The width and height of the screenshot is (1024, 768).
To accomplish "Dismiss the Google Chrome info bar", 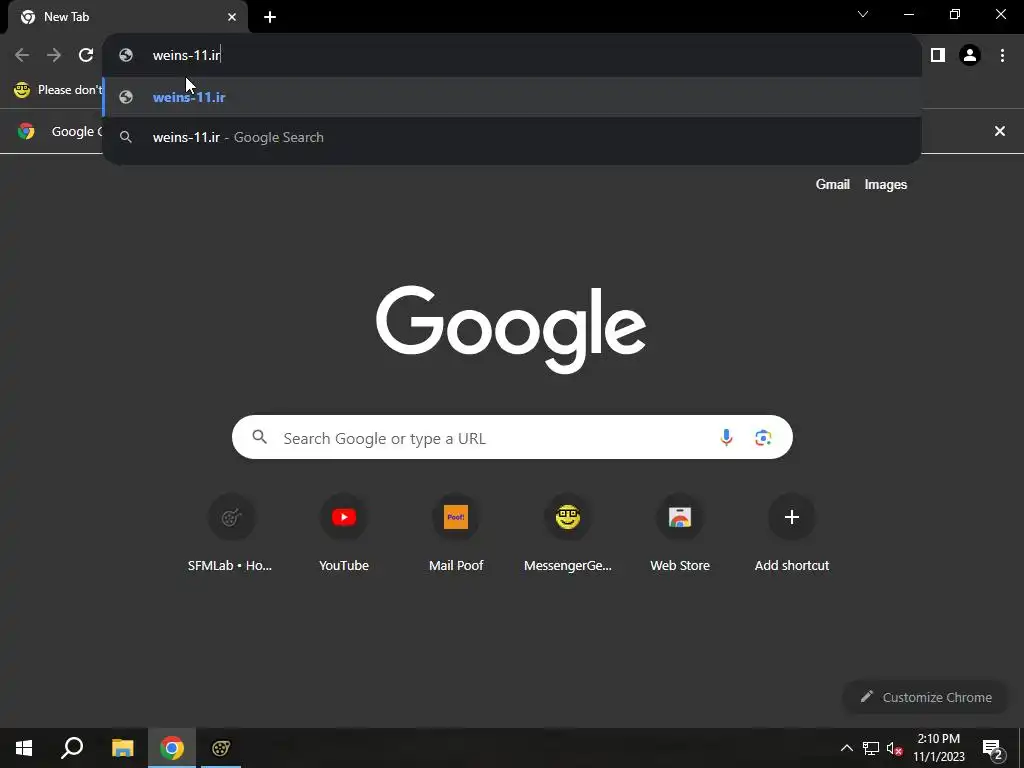I will (x=999, y=131).
